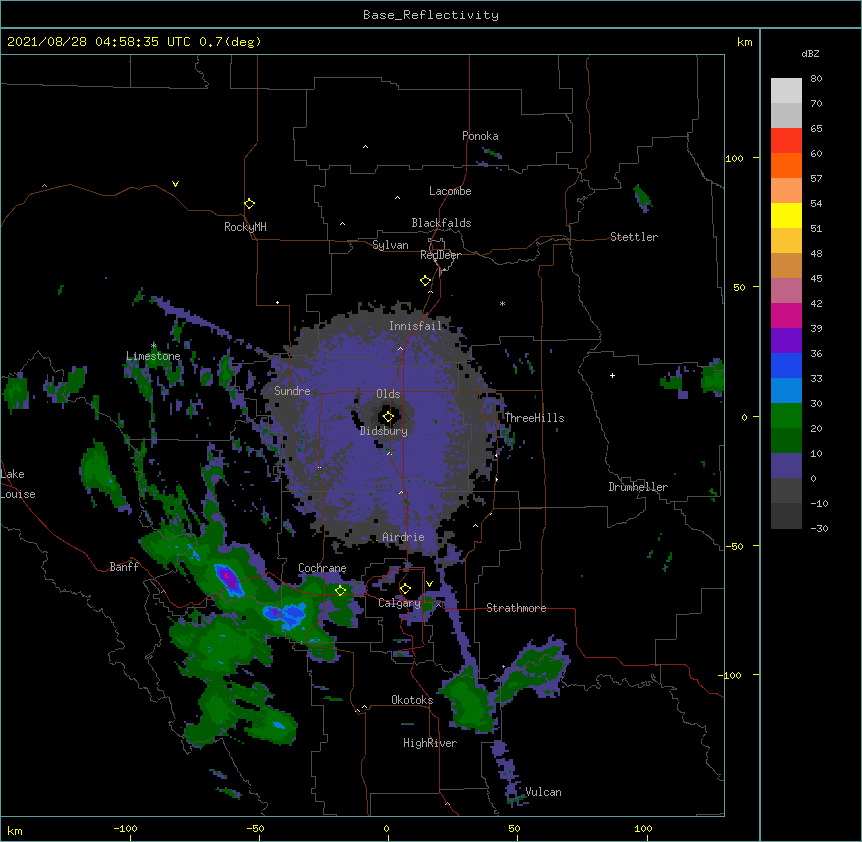The height and width of the screenshot is (842, 862).
Task: Click the dBZ legend heading
Action: pyautogui.click(x=810, y=53)
